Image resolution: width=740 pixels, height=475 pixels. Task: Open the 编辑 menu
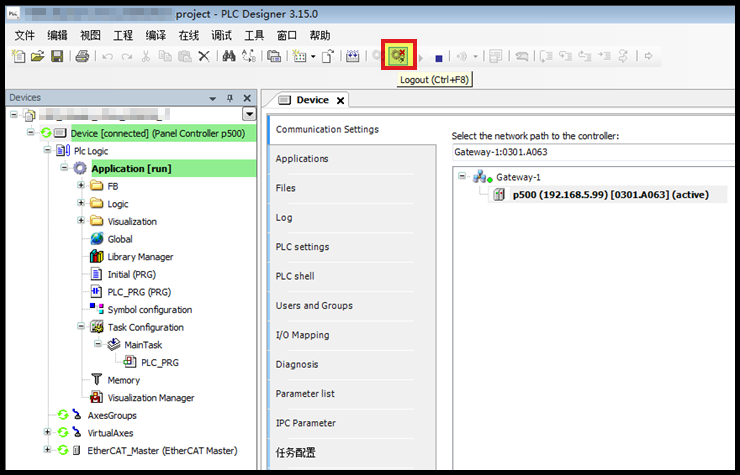point(58,35)
